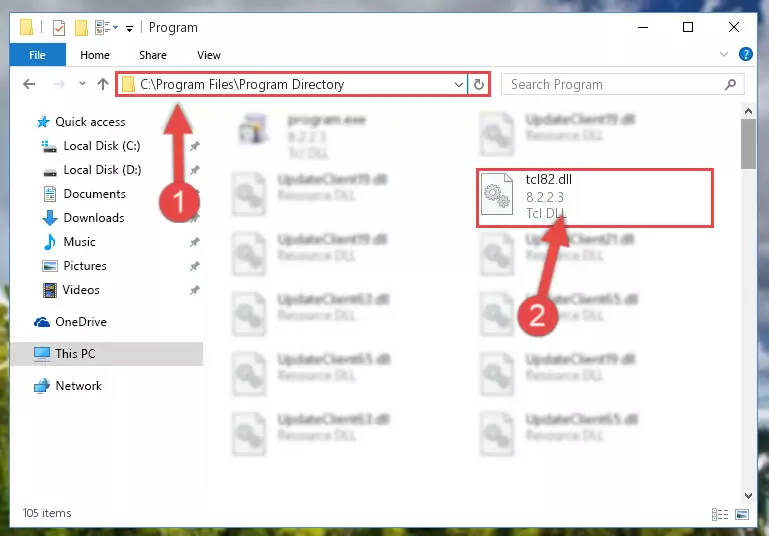This screenshot has width=769, height=536.
Task: Expand the address bar history dropdown
Action: coord(459,84)
